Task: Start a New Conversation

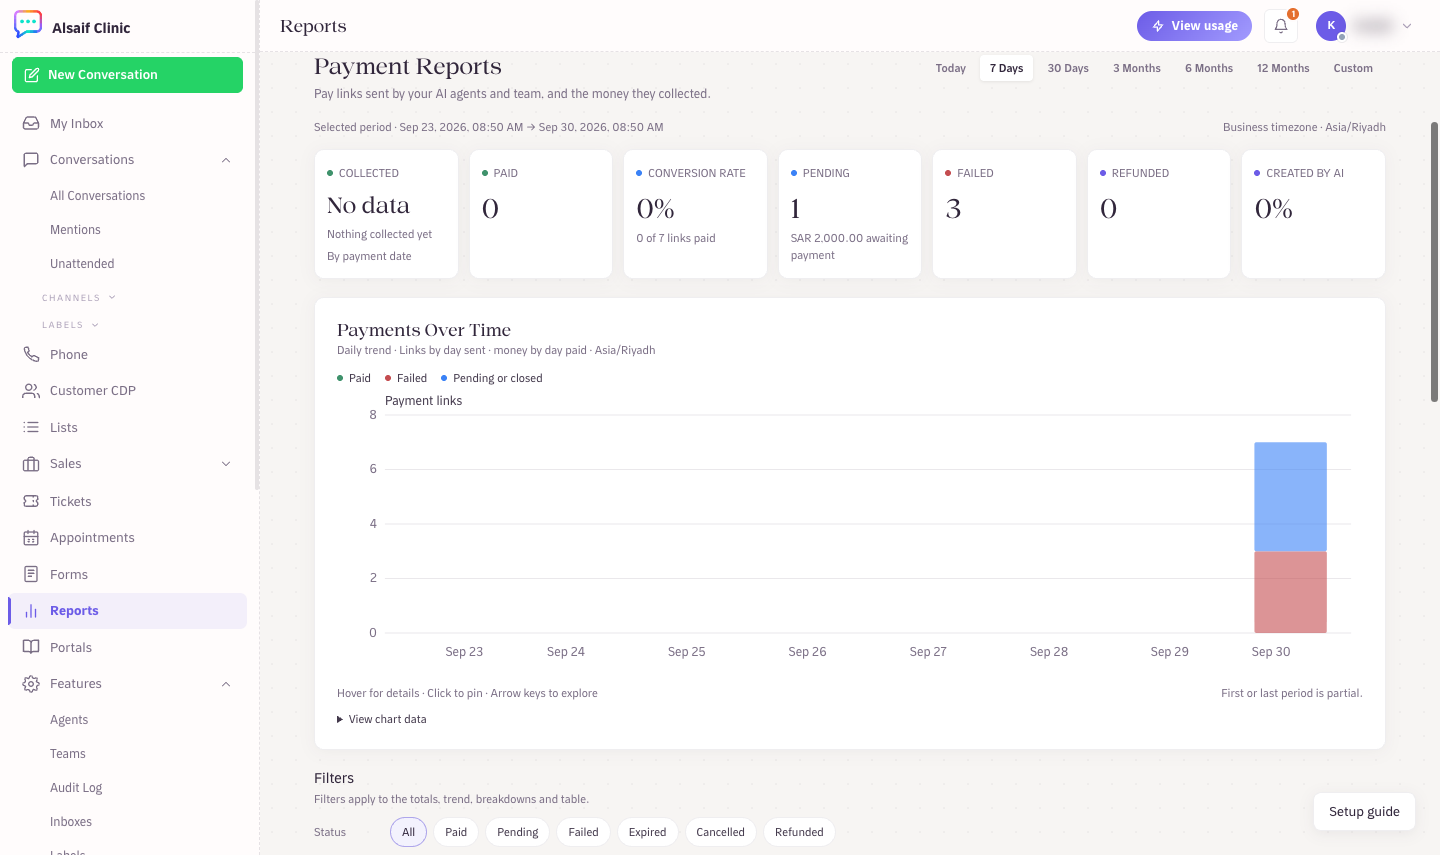Action: tap(127, 75)
